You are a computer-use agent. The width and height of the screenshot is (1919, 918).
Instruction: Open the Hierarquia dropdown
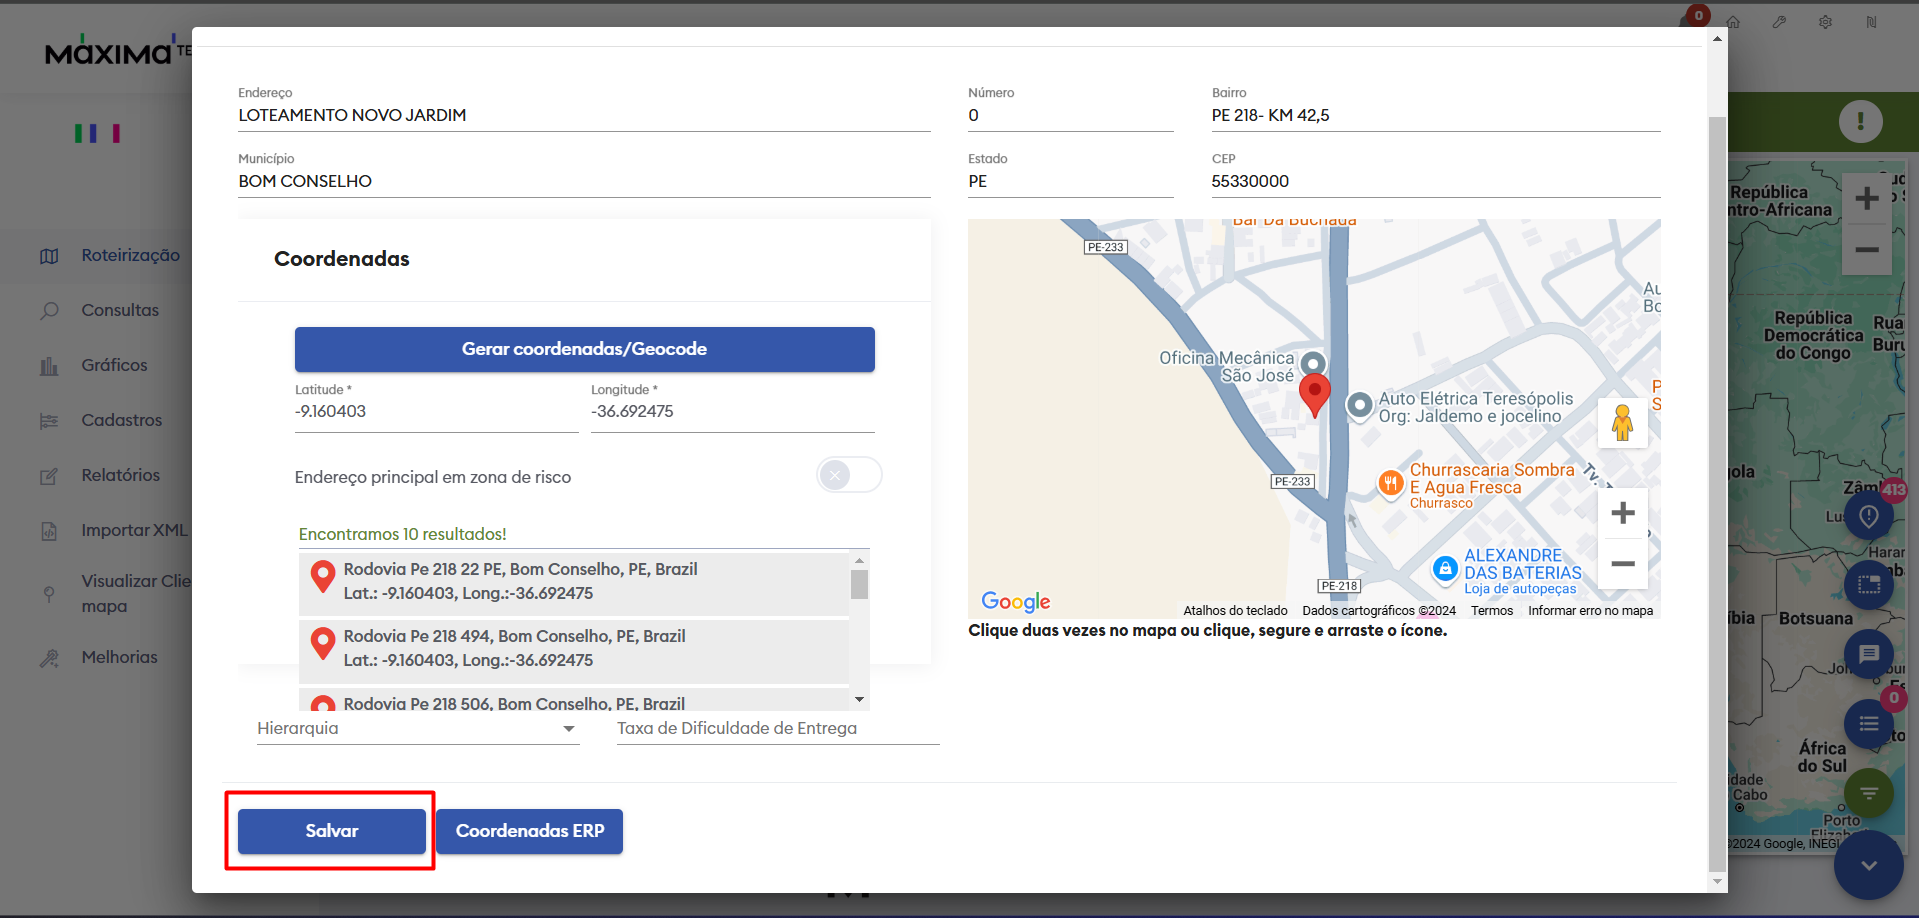tap(417, 728)
